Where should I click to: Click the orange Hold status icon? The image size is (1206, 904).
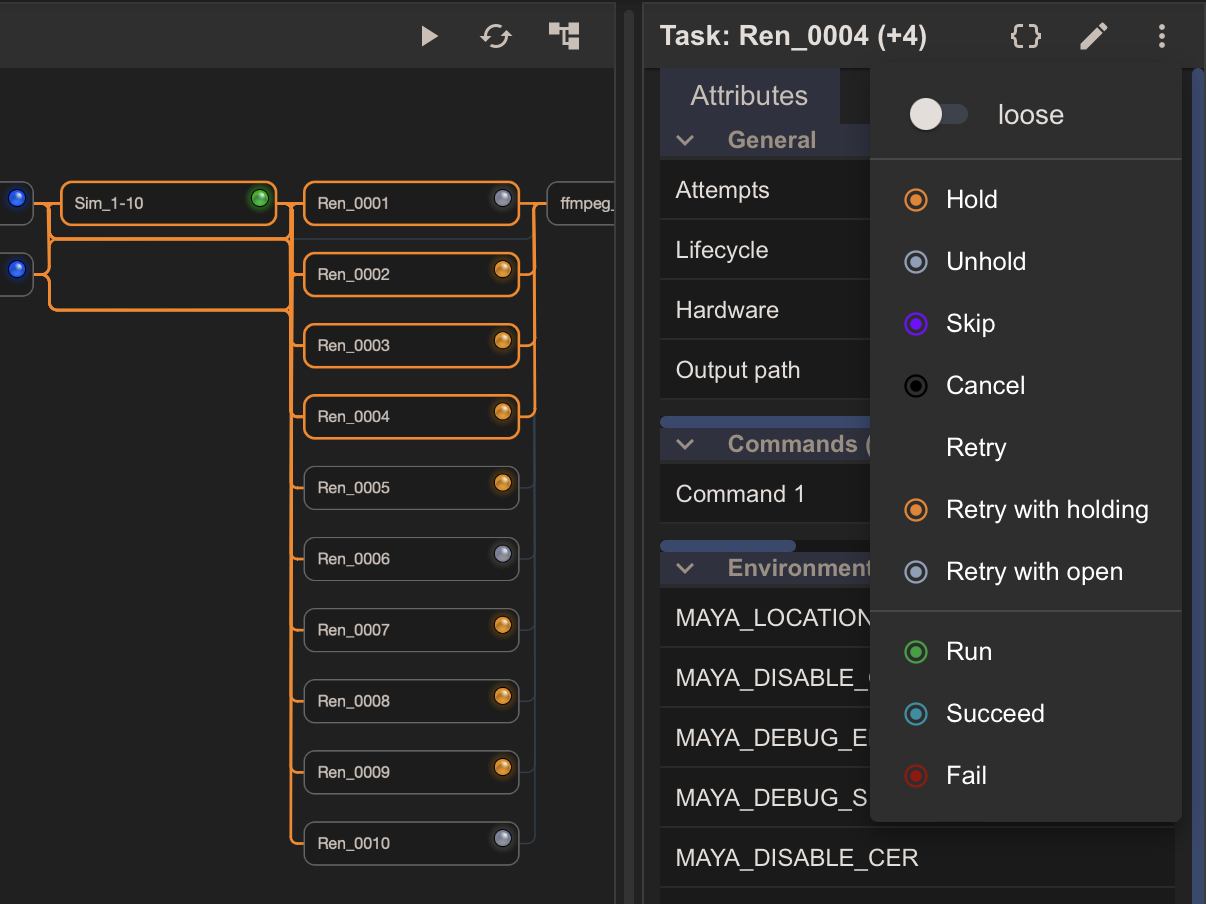click(x=916, y=200)
